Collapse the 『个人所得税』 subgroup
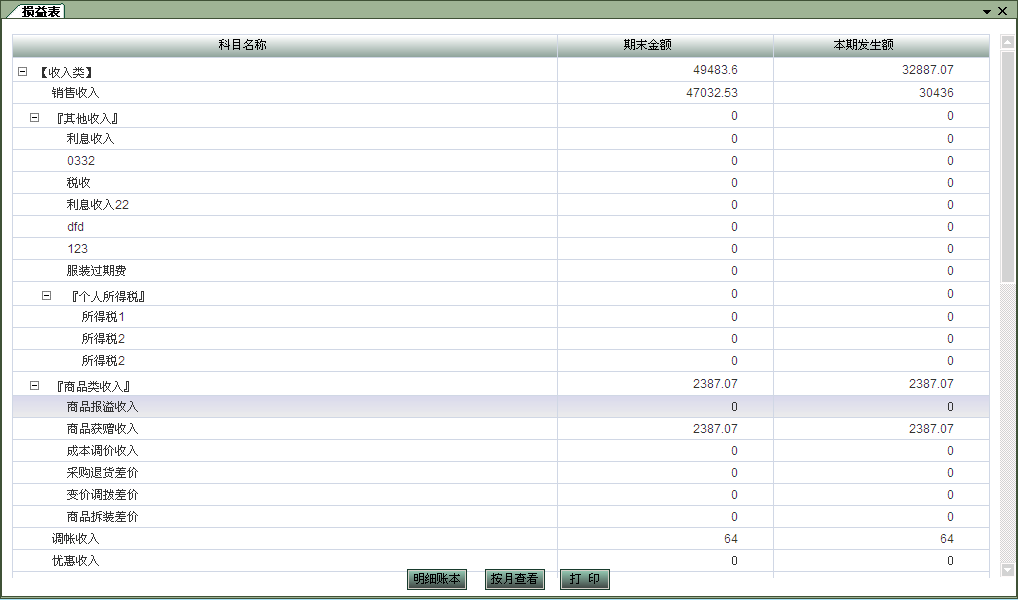This screenshot has height=601, width=1018. tap(46, 296)
